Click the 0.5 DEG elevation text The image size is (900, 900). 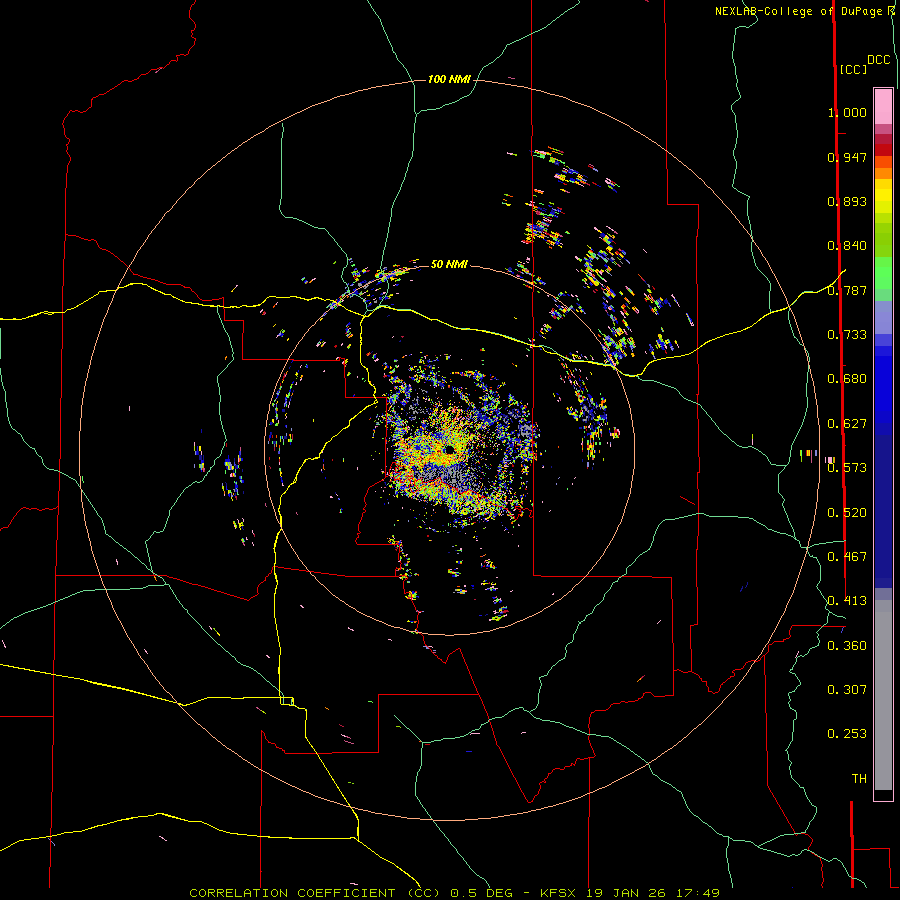click(x=481, y=893)
